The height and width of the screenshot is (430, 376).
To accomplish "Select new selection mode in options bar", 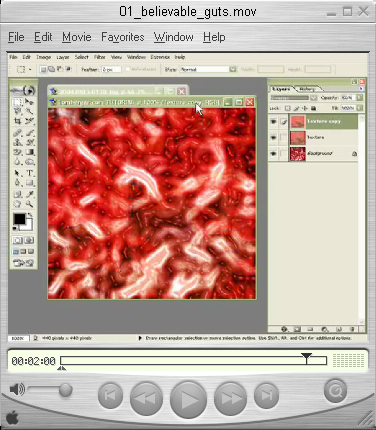I will coord(43,69).
